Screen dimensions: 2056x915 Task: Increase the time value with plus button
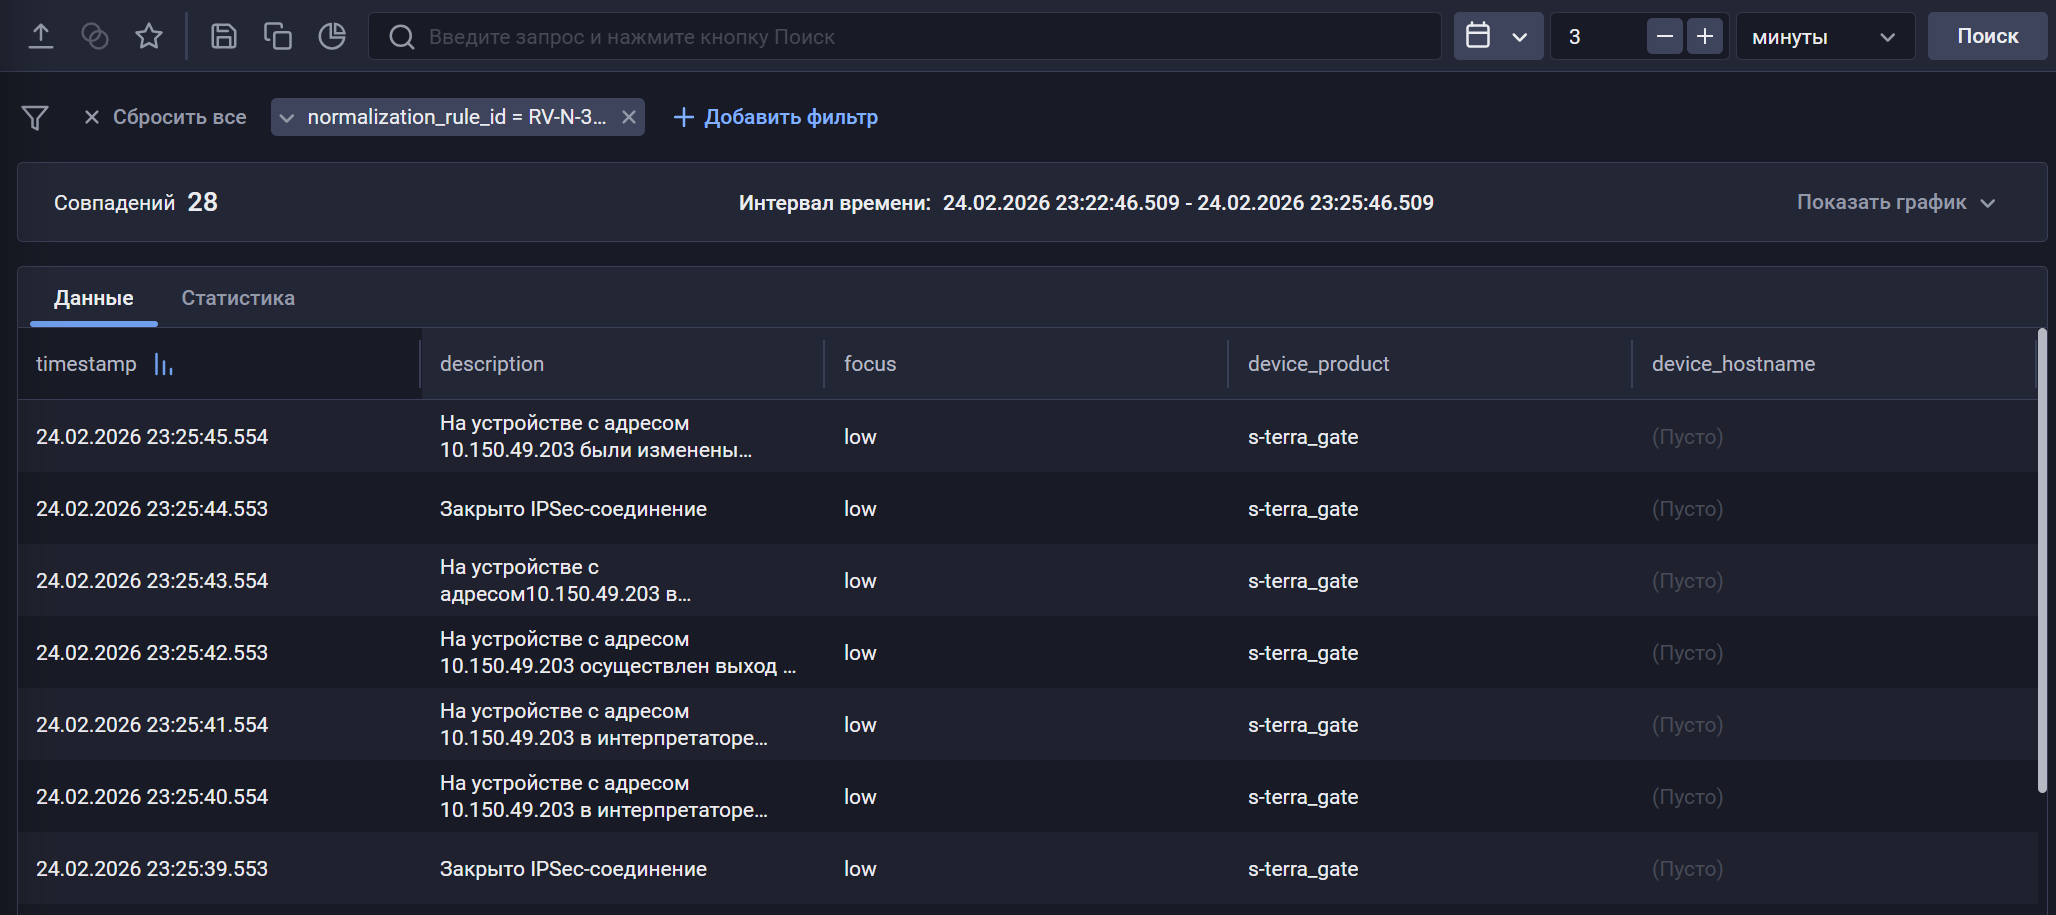tap(1705, 37)
